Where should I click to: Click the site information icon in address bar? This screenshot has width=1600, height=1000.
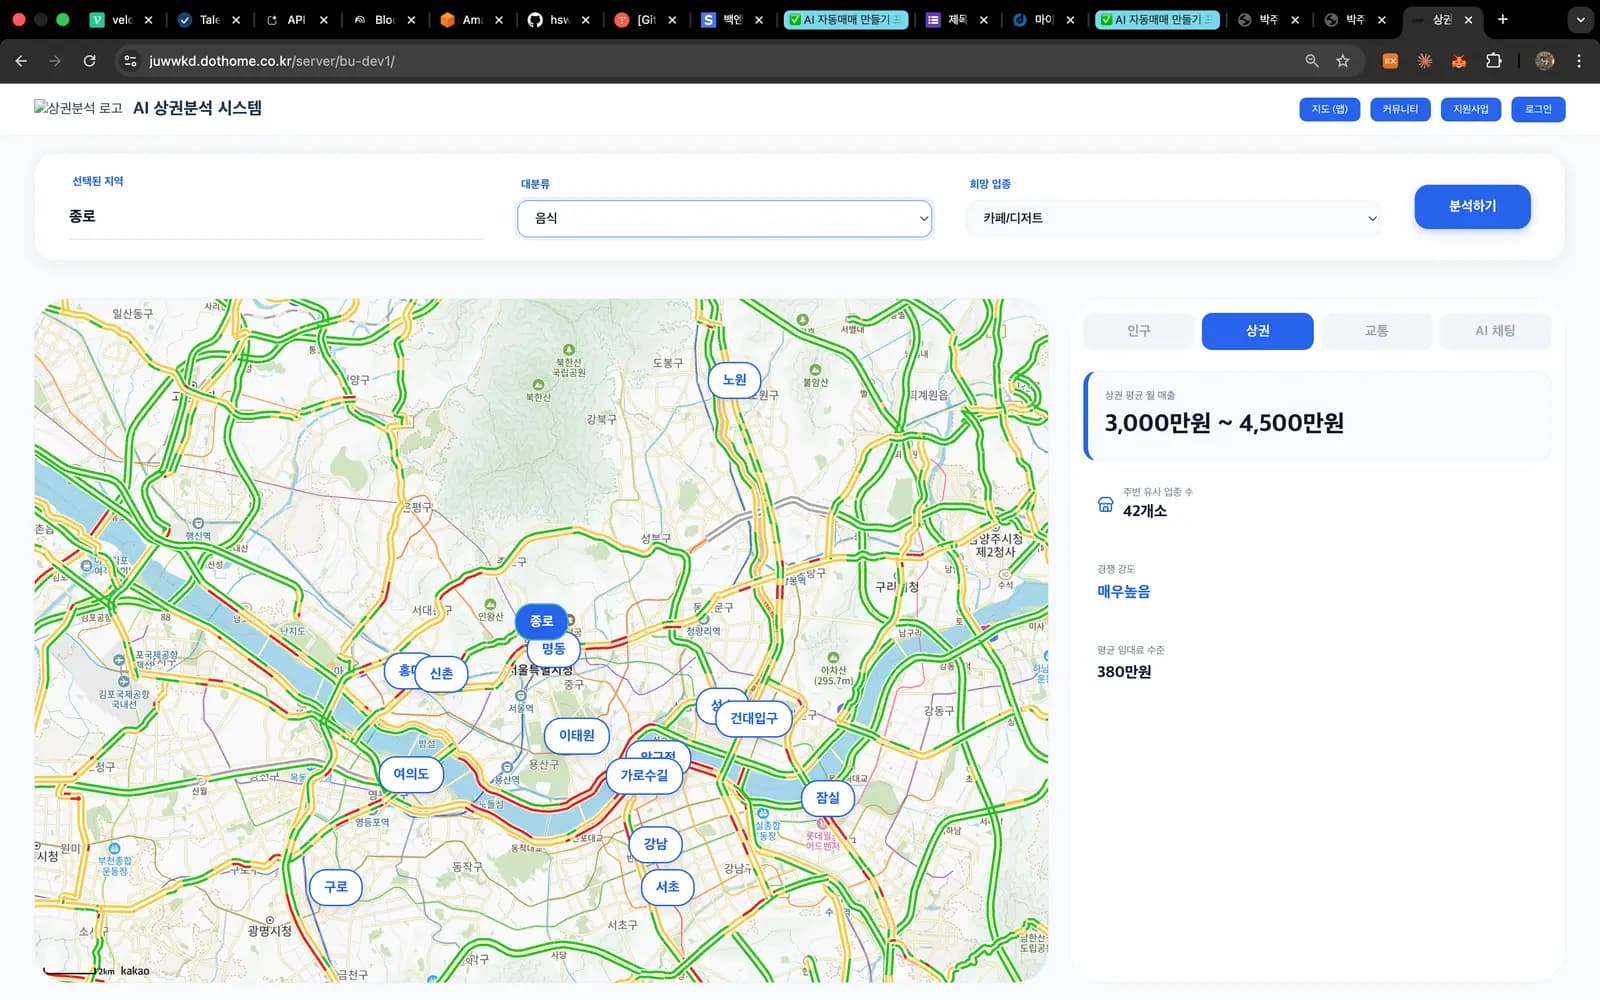point(130,61)
